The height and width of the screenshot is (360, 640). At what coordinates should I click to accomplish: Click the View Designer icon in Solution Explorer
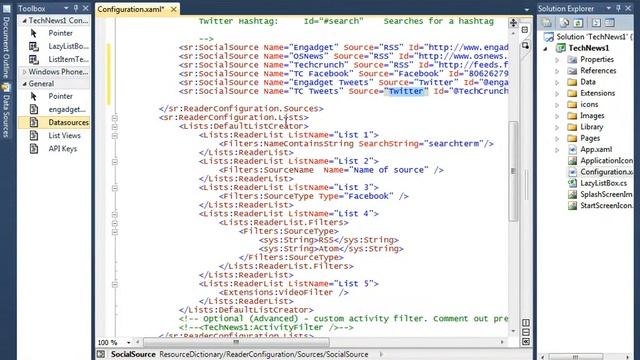610,23
